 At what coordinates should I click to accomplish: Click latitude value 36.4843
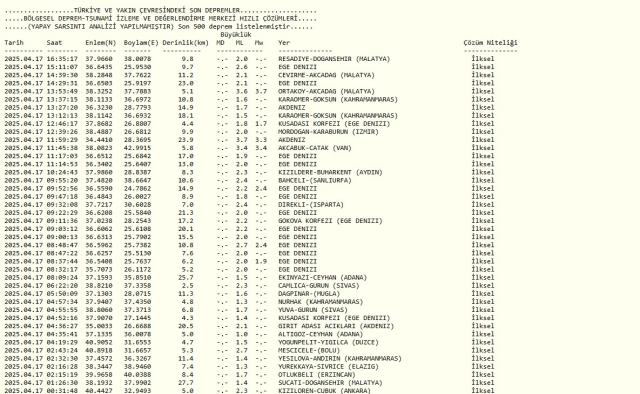(99, 196)
